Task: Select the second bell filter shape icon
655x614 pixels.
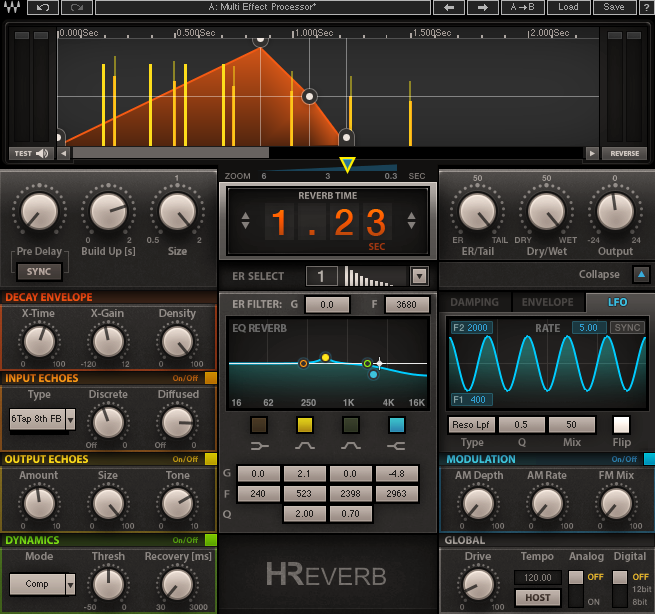Action: [351, 446]
